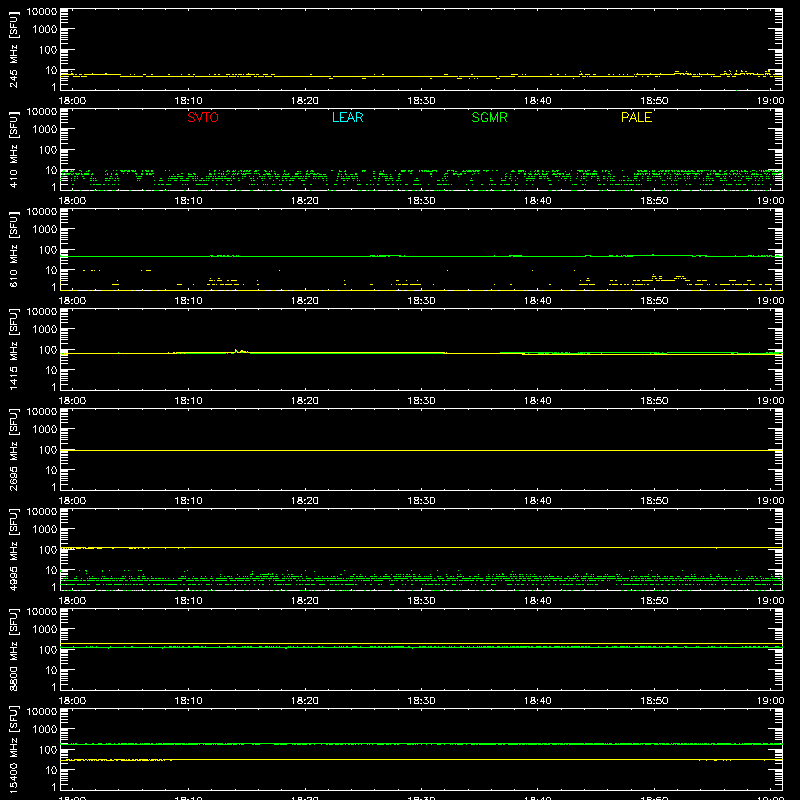Click 18:10 label under the 245 MHz plot

pyautogui.click(x=188, y=101)
